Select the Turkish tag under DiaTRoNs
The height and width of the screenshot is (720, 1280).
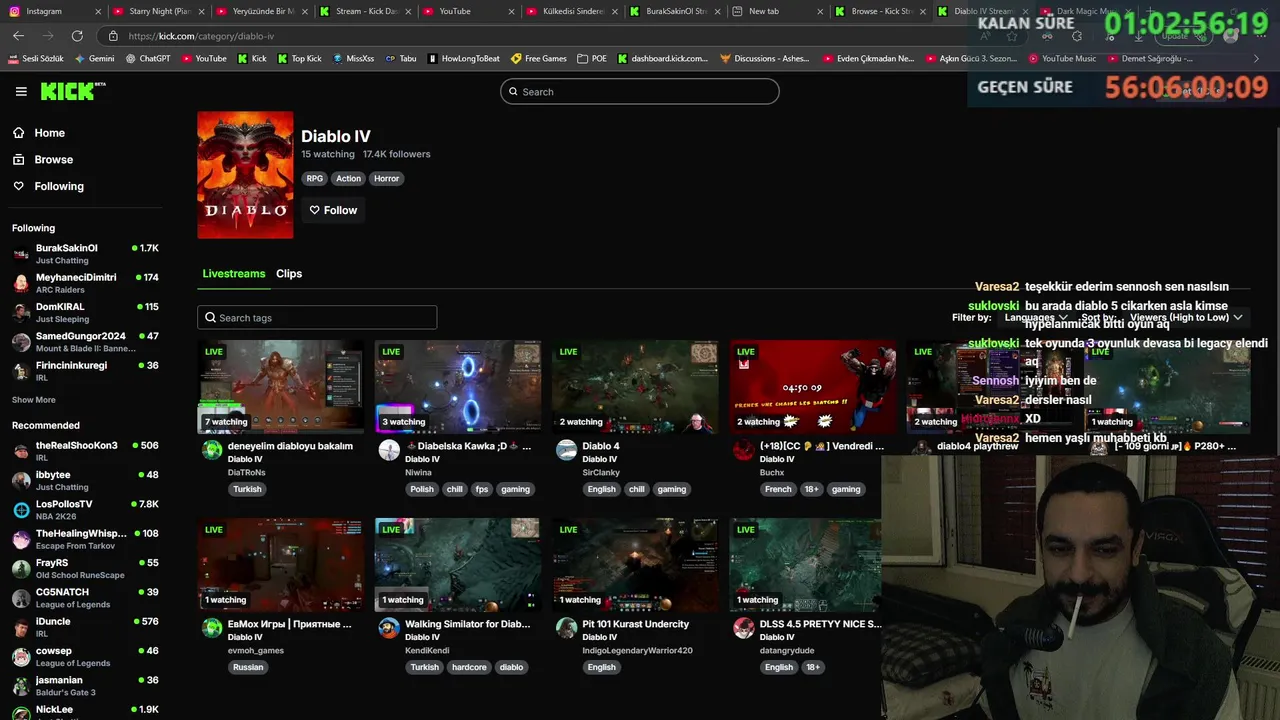pyautogui.click(x=247, y=490)
